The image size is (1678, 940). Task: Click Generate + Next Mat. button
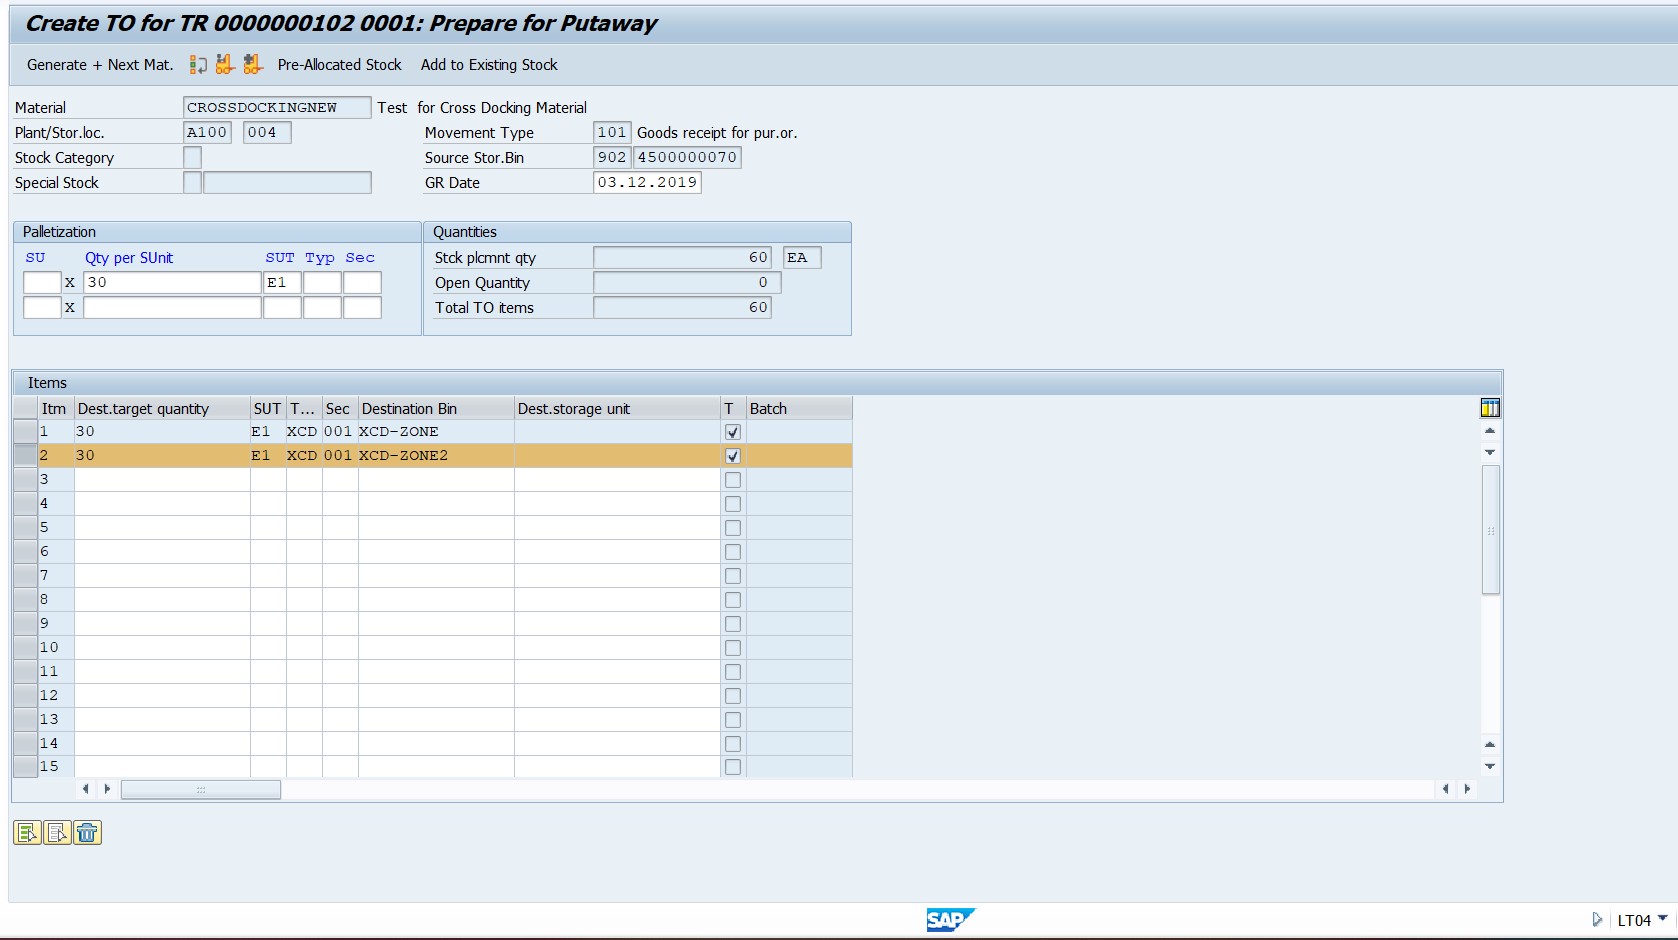[100, 65]
